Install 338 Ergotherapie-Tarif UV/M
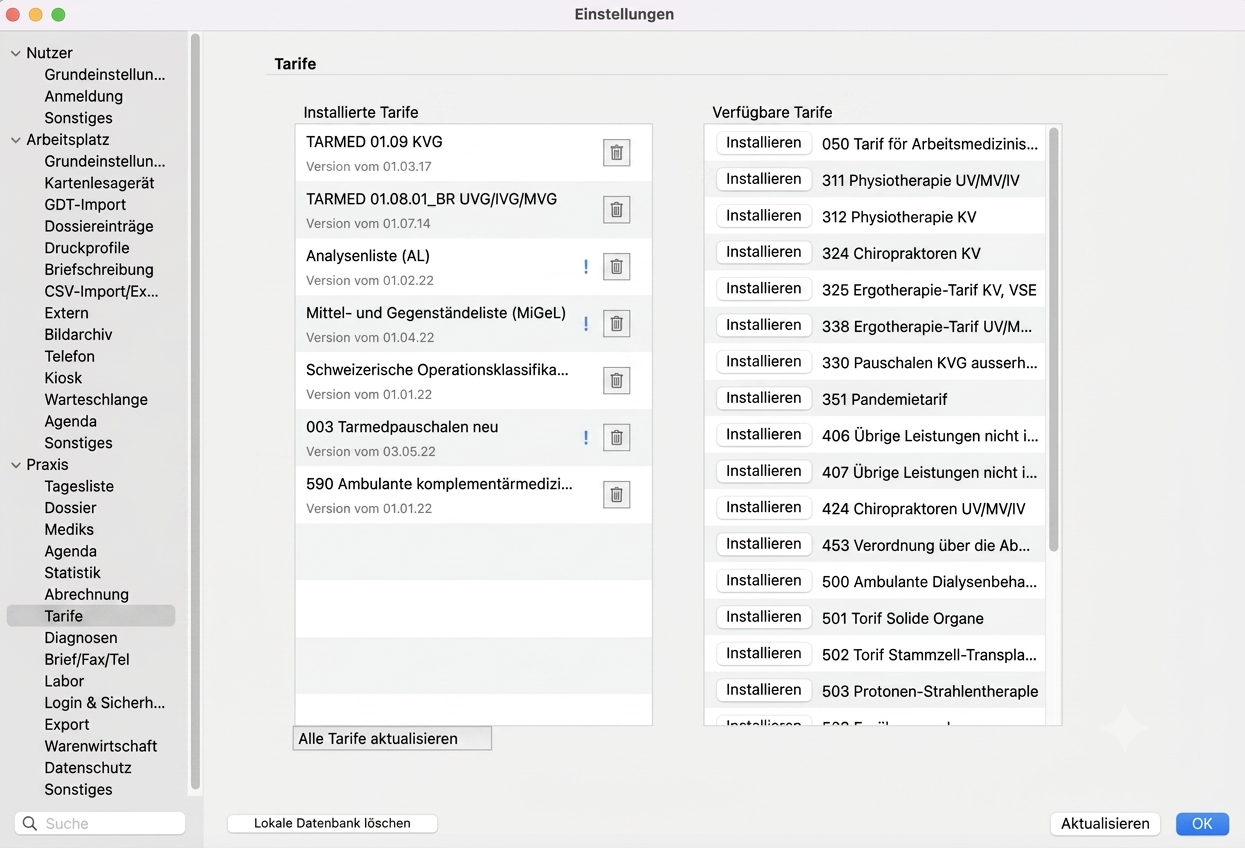The height and width of the screenshot is (848, 1245). [764, 325]
